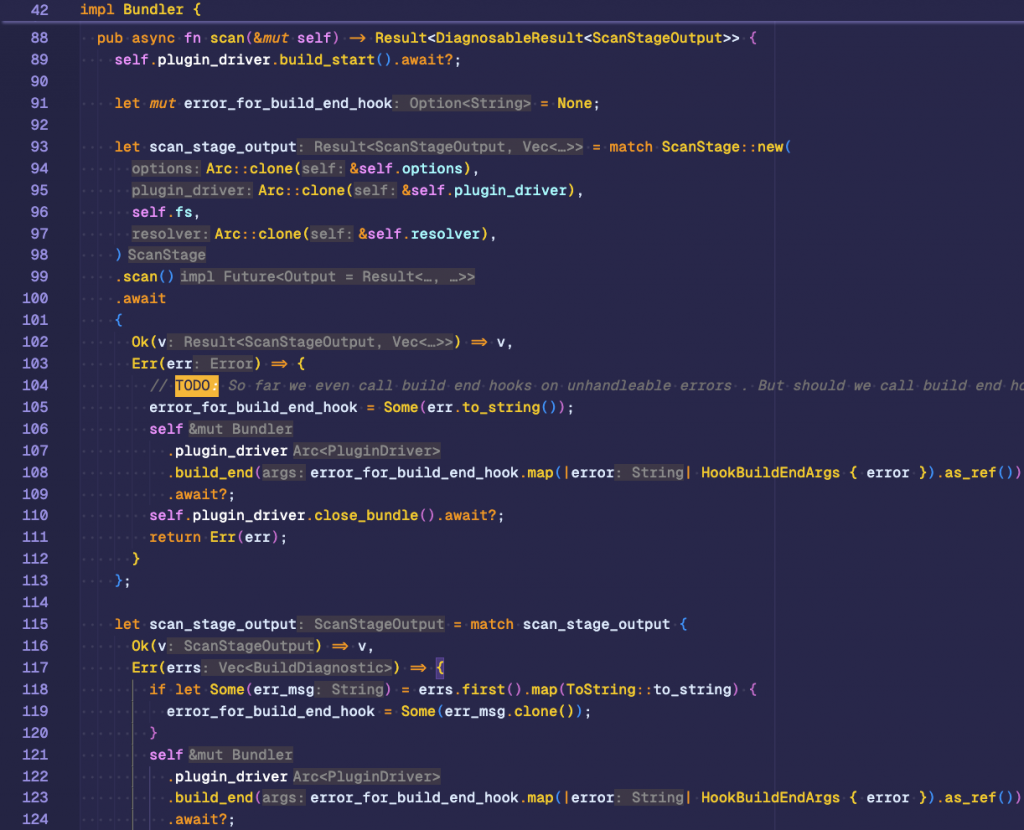This screenshot has height=830, width=1024.
Task: Click the 'match' keyword on line 115
Action: pos(492,624)
